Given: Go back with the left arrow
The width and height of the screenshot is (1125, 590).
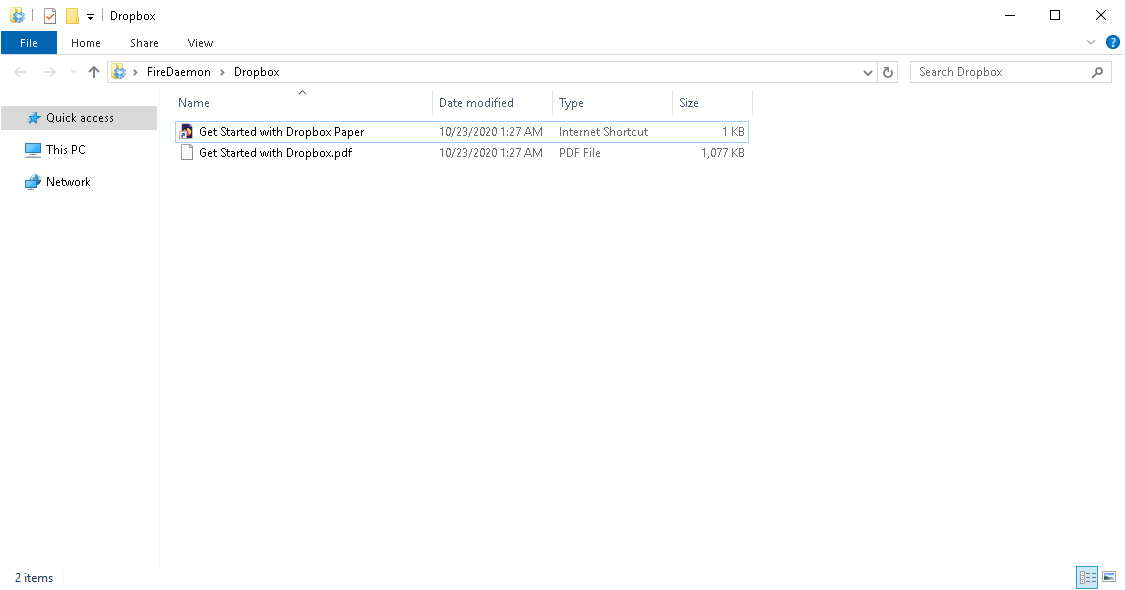Looking at the screenshot, I should (21, 72).
